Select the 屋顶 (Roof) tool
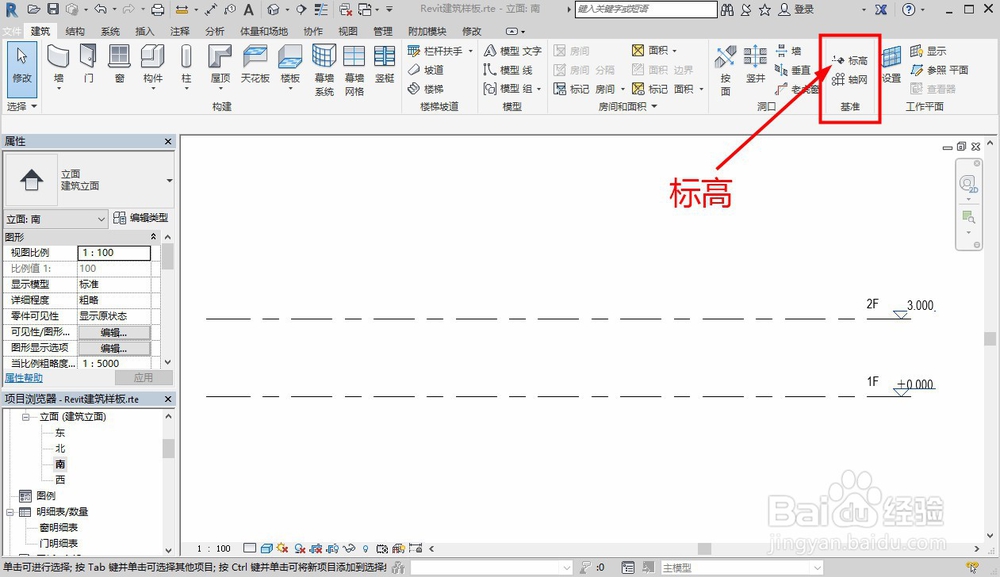 point(220,64)
